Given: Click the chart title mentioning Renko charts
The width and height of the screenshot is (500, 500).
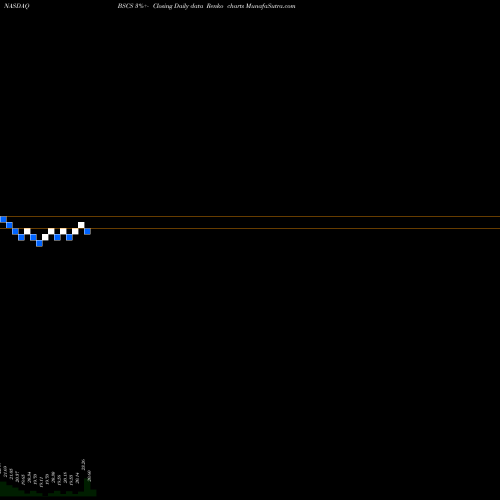Looking at the screenshot, I should pyautogui.click(x=206, y=6).
